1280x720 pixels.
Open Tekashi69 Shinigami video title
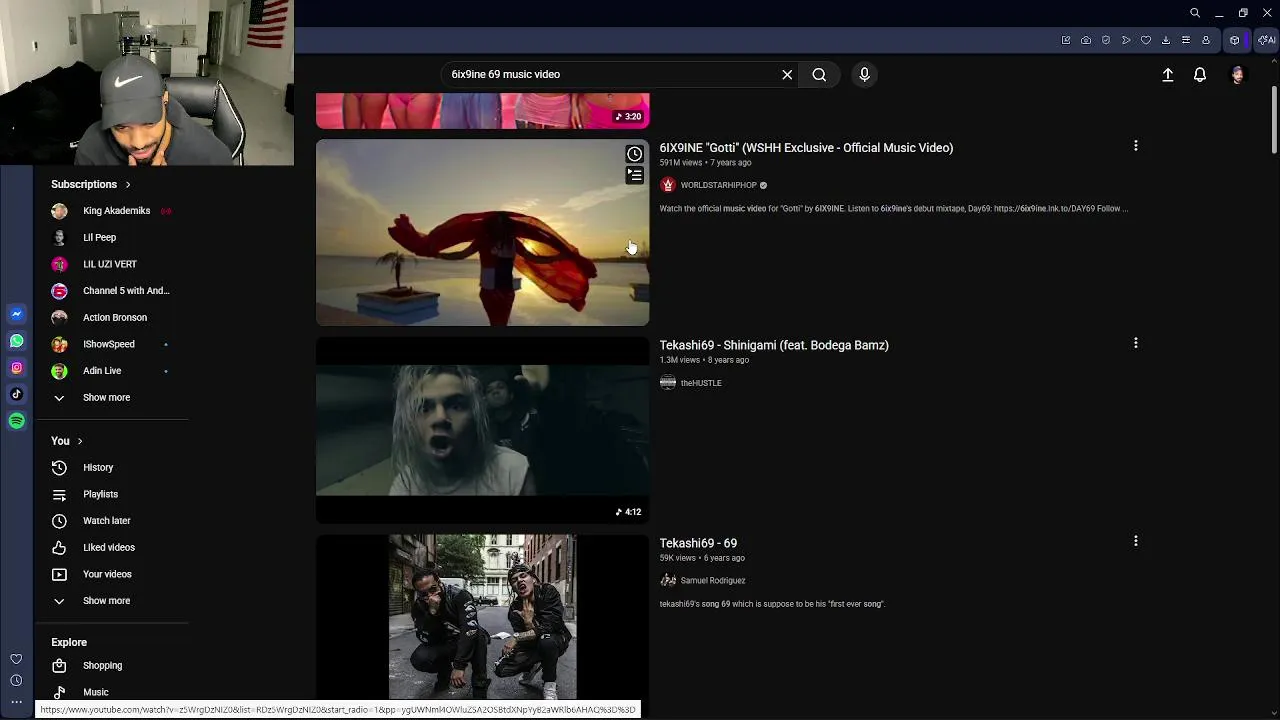click(773, 345)
